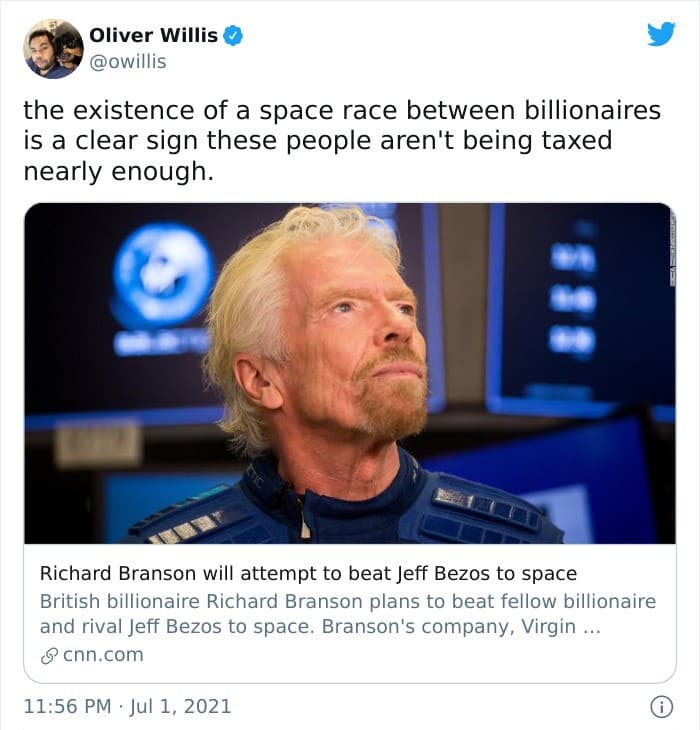This screenshot has height=730, width=700.
Task: Click the 11:56 PM timestamp
Action: (67, 706)
